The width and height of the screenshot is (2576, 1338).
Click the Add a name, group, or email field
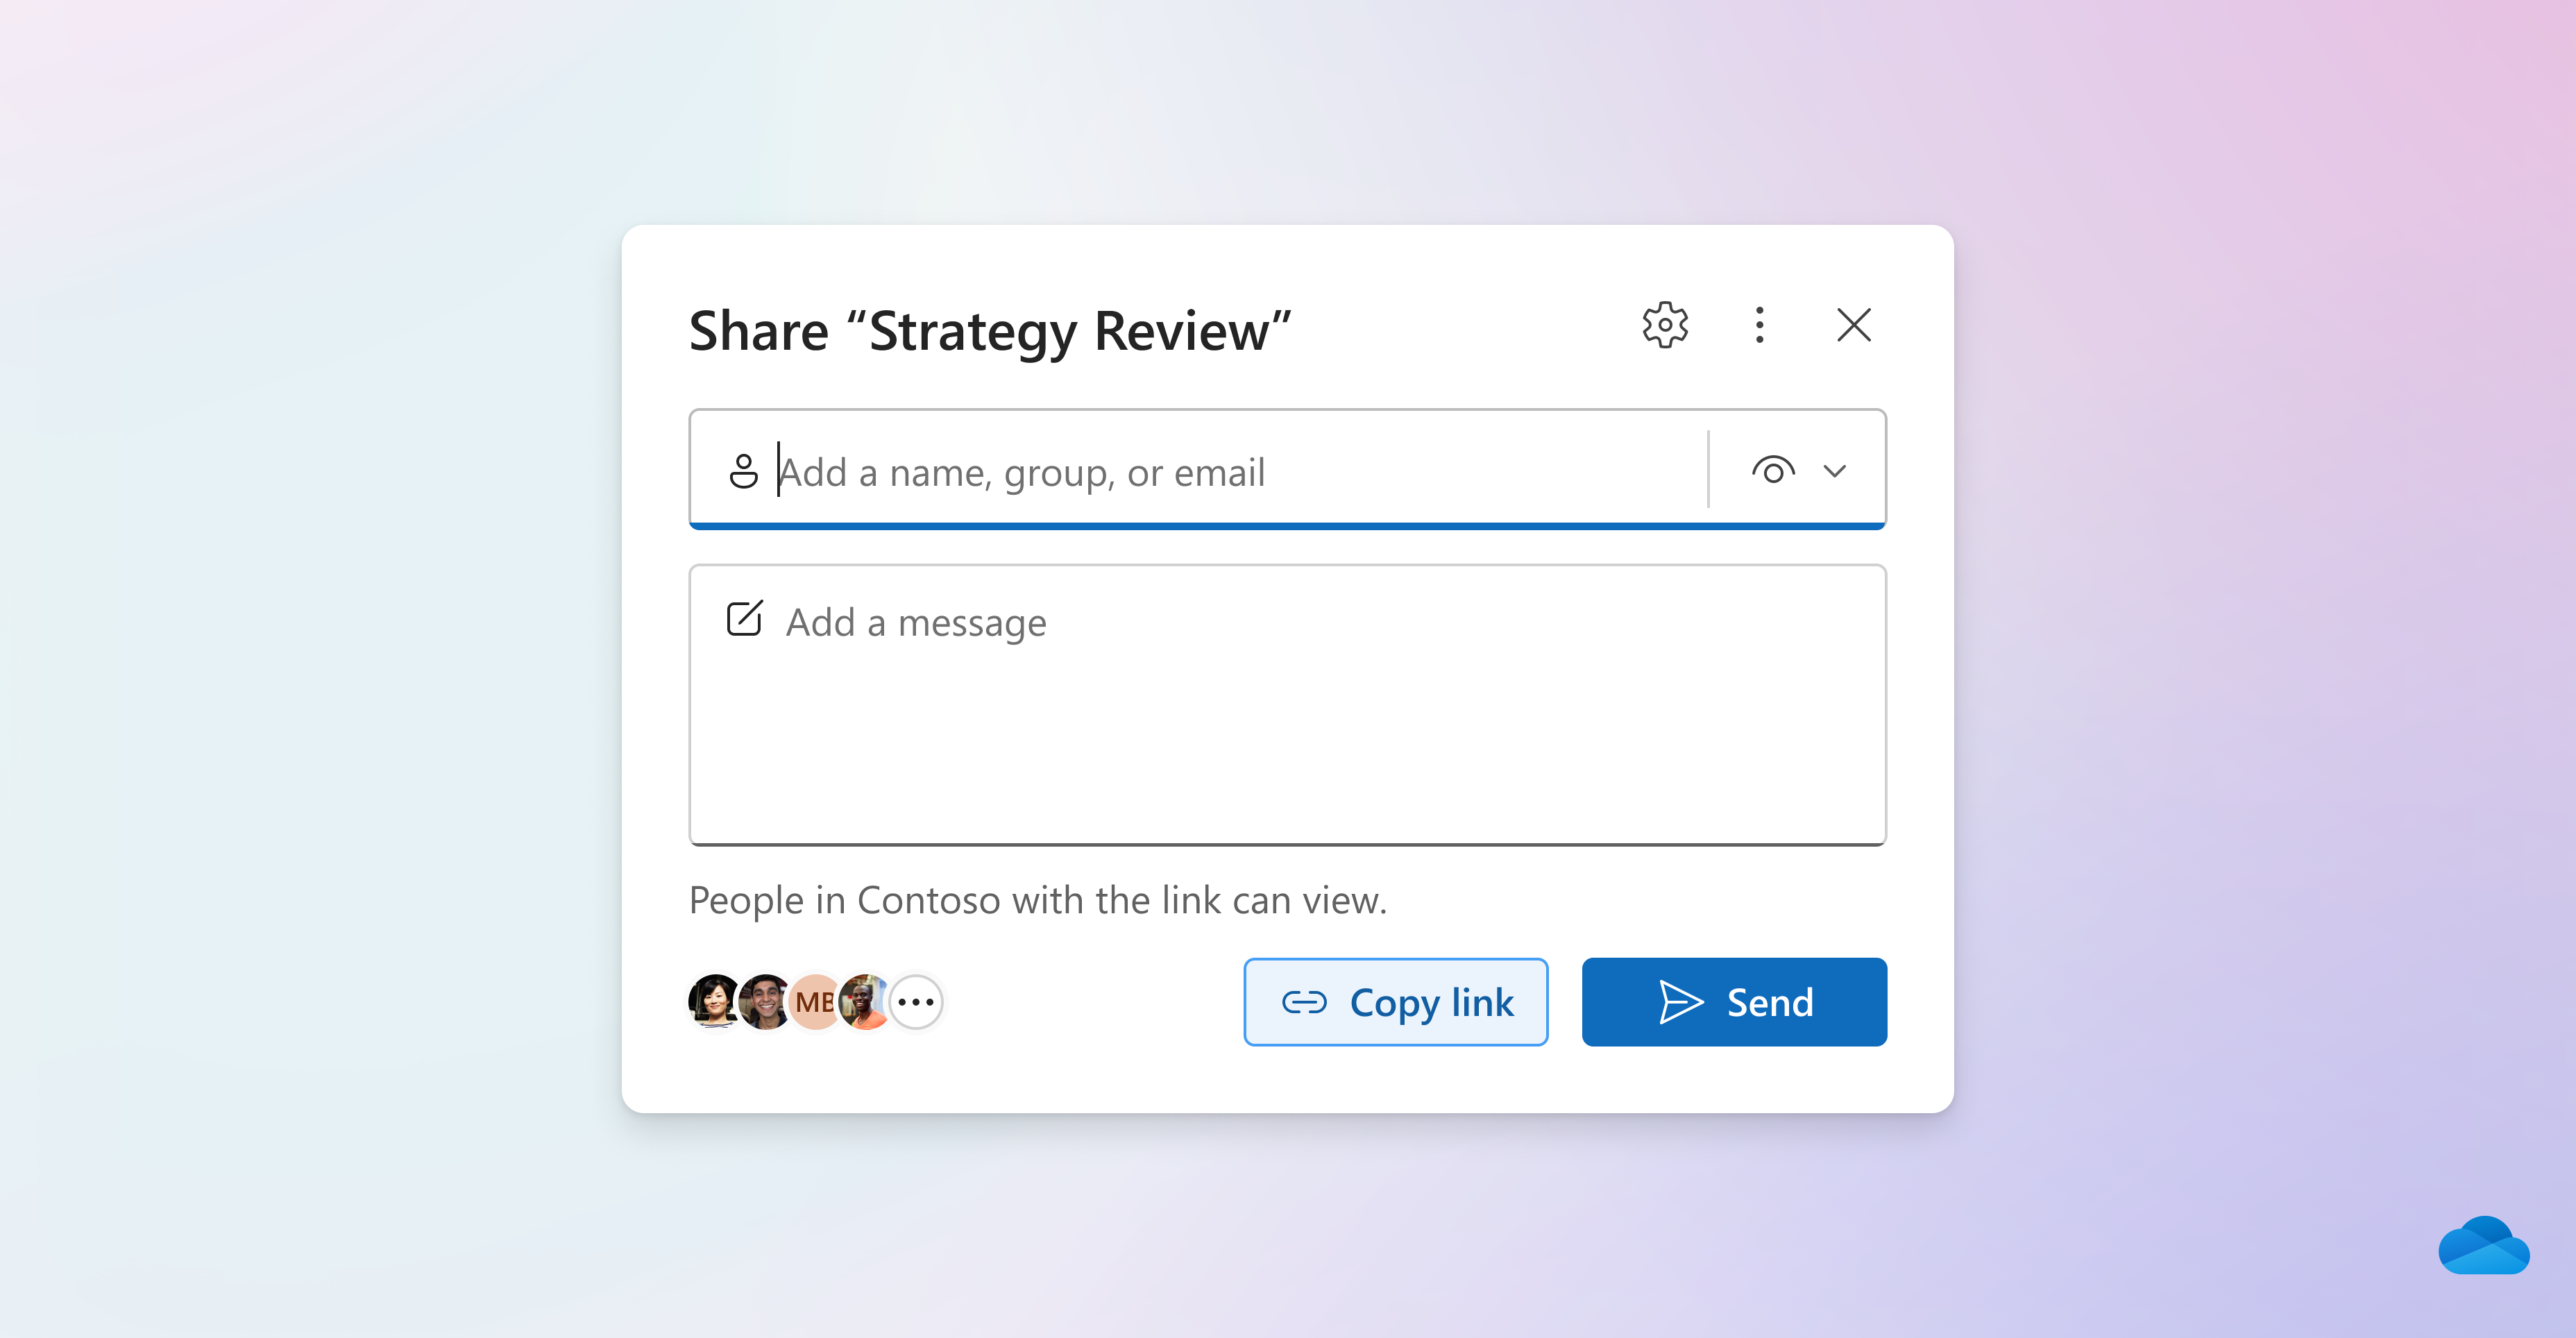coord(1200,472)
